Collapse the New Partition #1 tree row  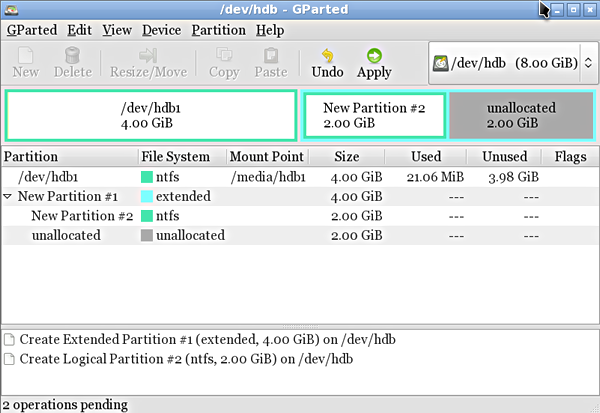coord(8,197)
